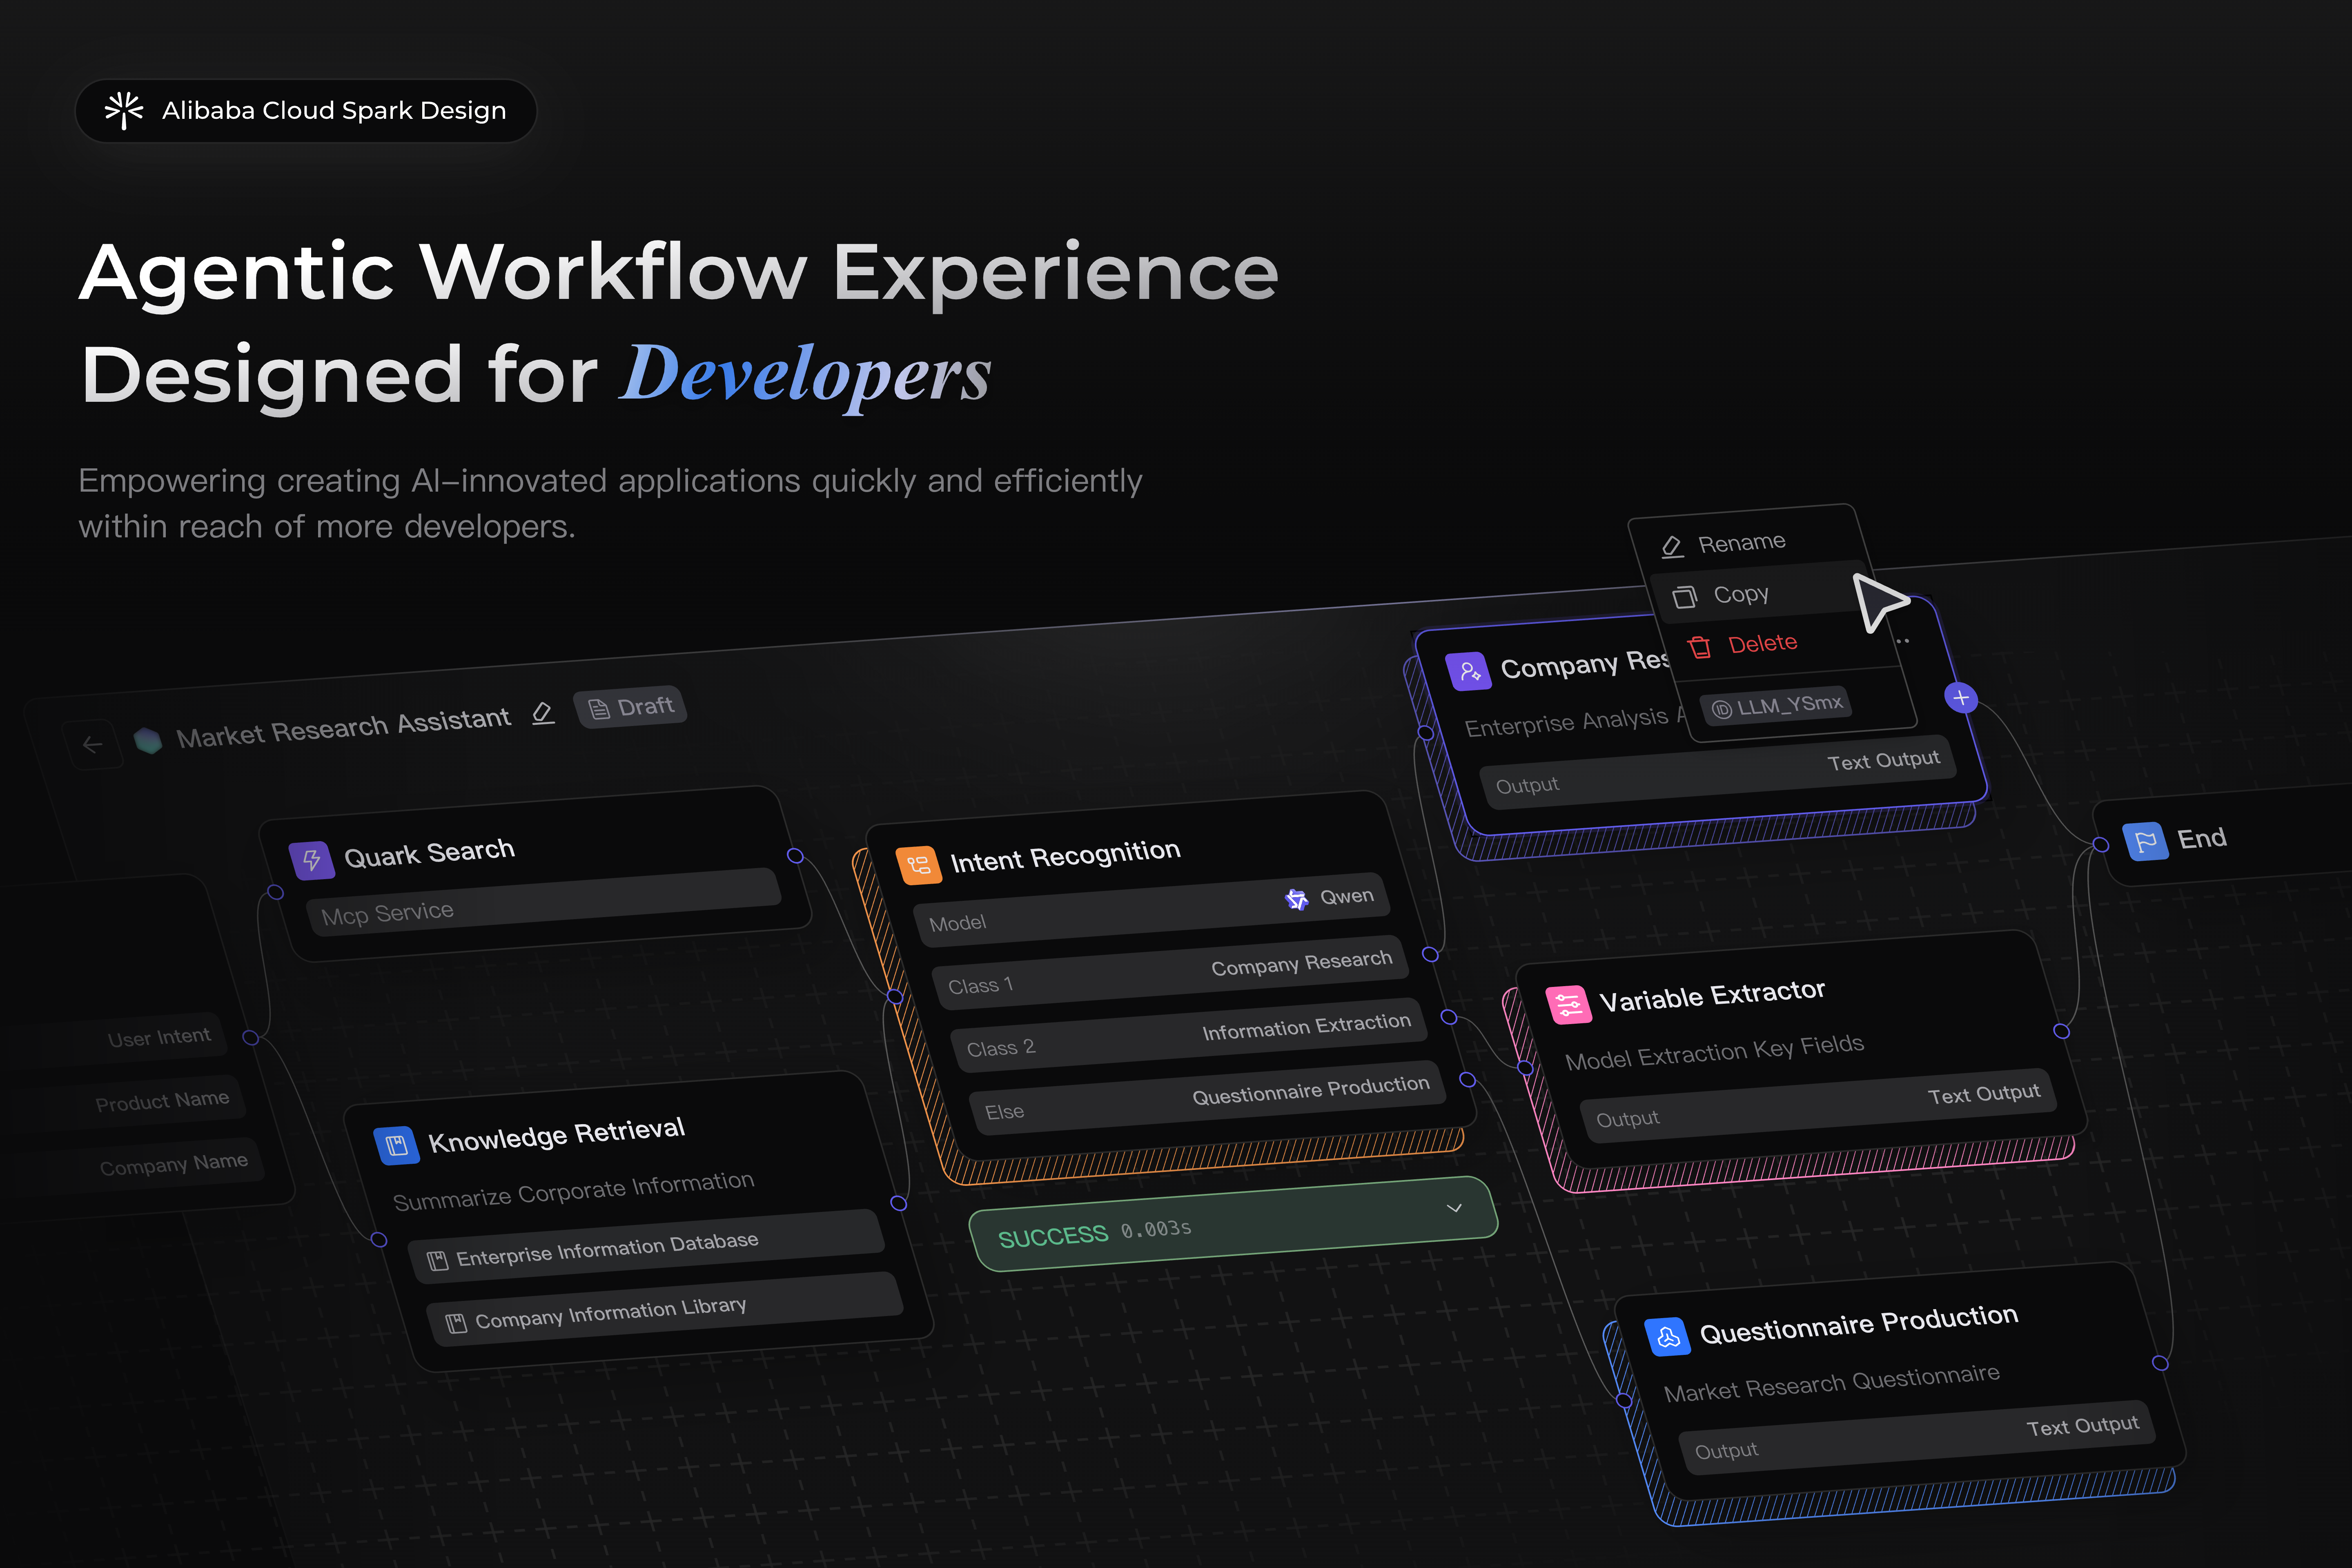This screenshot has height=1568, width=2352.
Task: Click the LLM_YSmx ID tag
Action: point(1776,706)
